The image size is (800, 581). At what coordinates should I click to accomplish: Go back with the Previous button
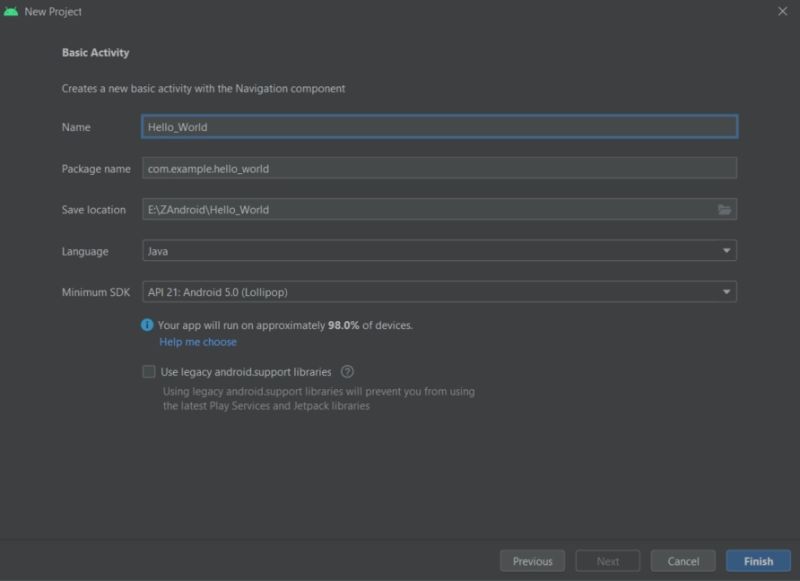pos(532,561)
